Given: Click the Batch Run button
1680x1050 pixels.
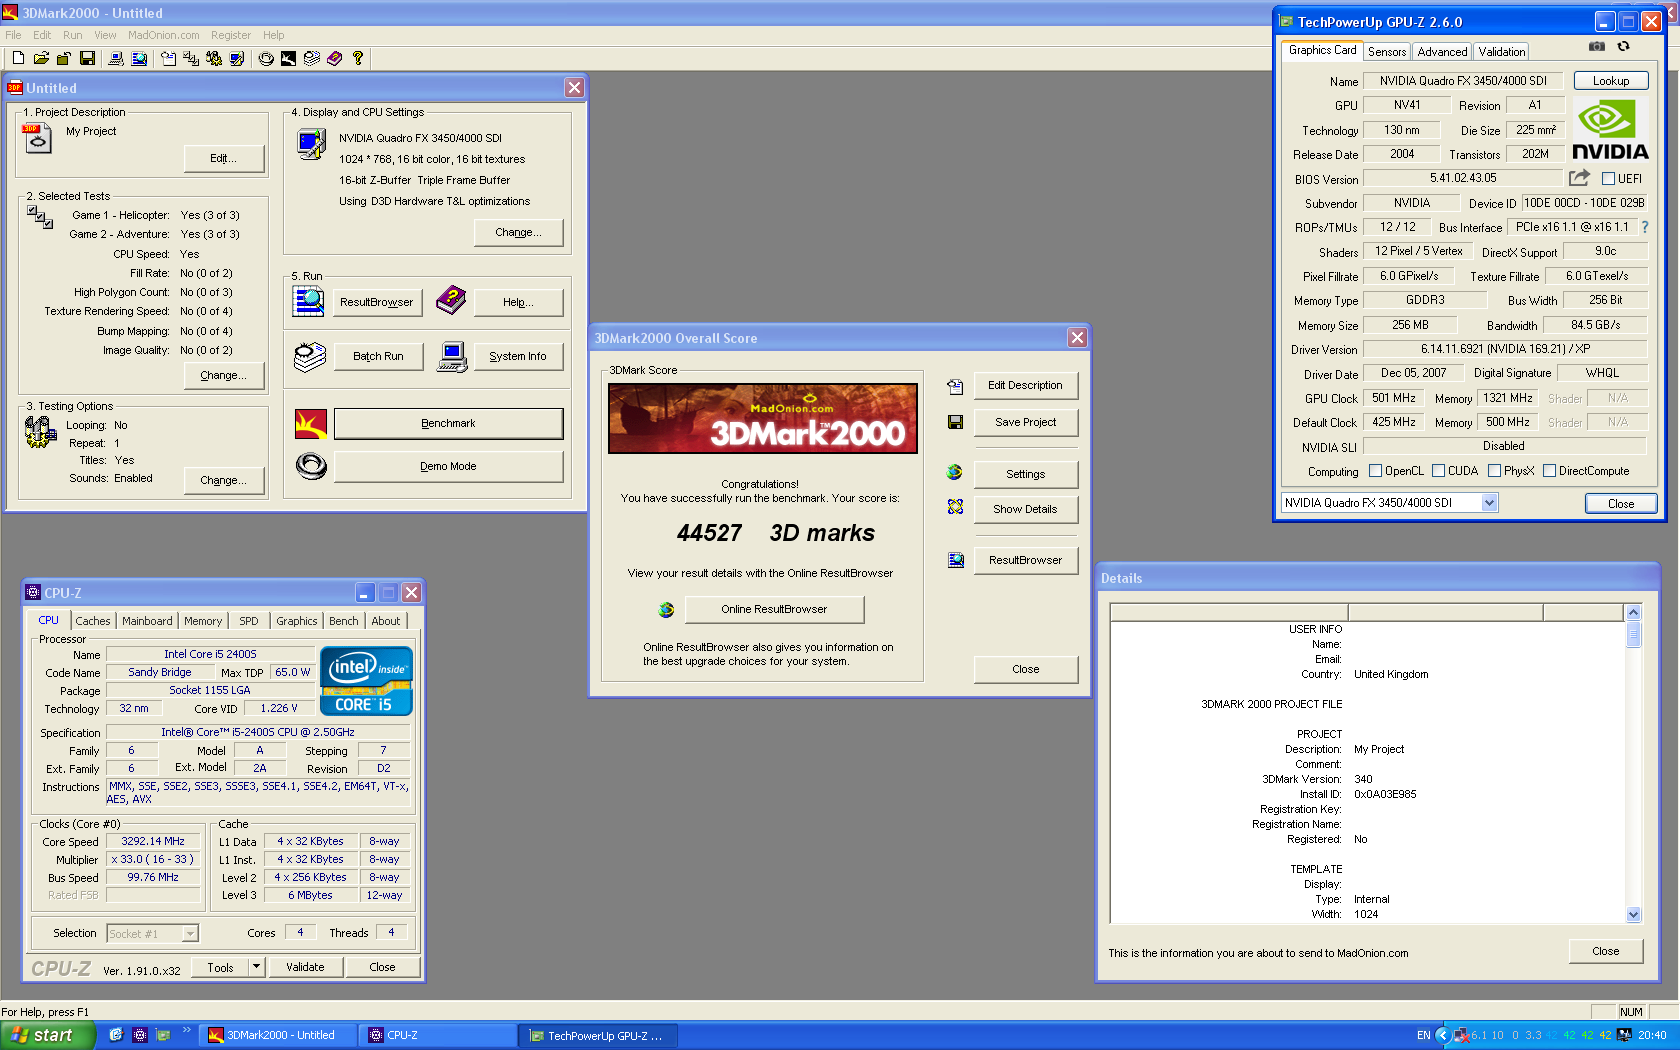Looking at the screenshot, I should pos(378,356).
